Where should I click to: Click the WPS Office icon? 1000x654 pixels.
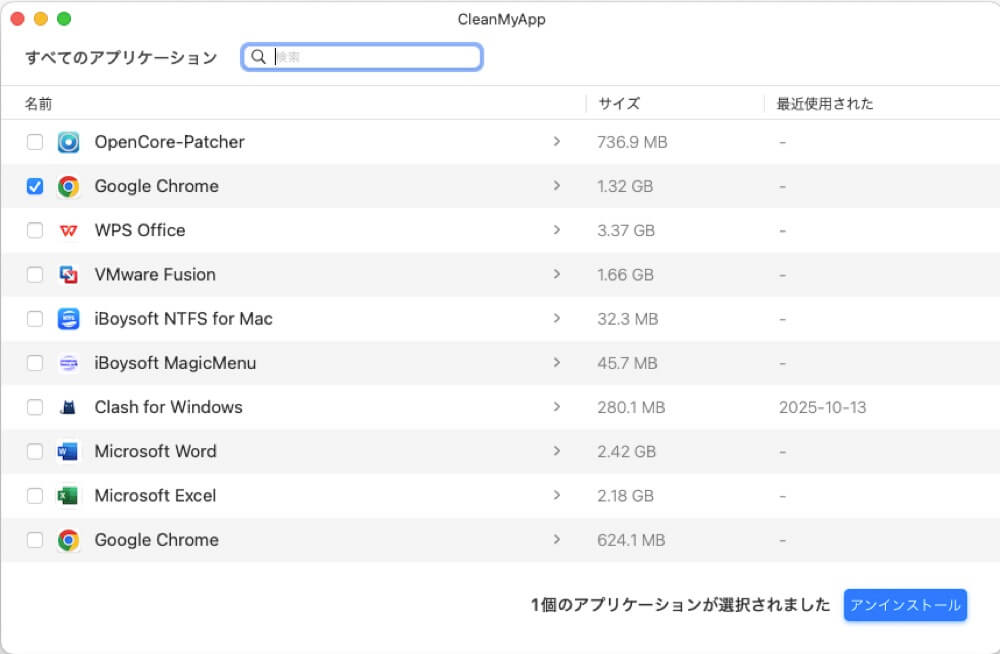click(68, 230)
